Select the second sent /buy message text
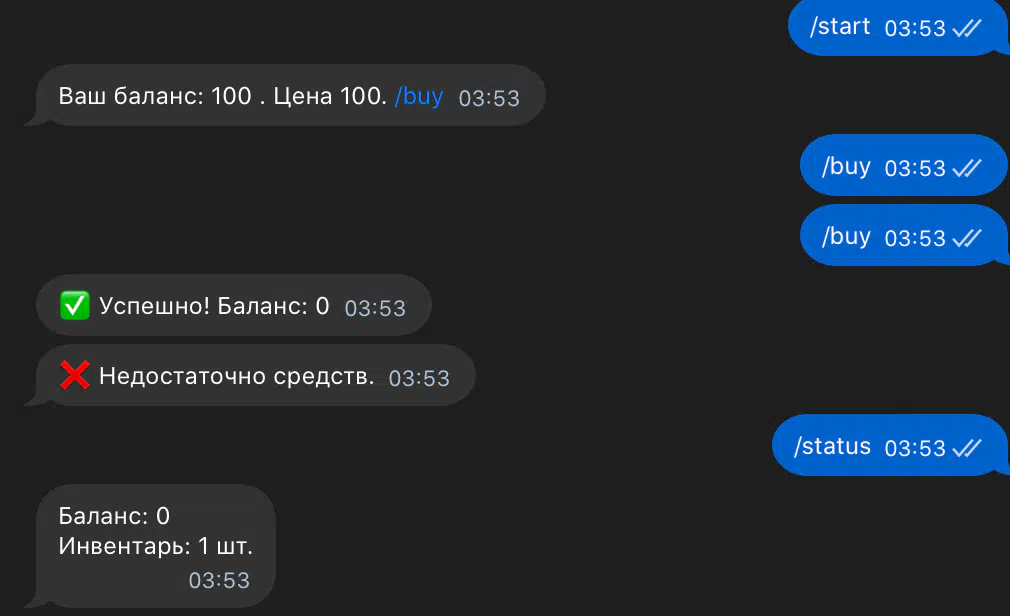Image resolution: width=1010 pixels, height=616 pixels. coord(846,237)
